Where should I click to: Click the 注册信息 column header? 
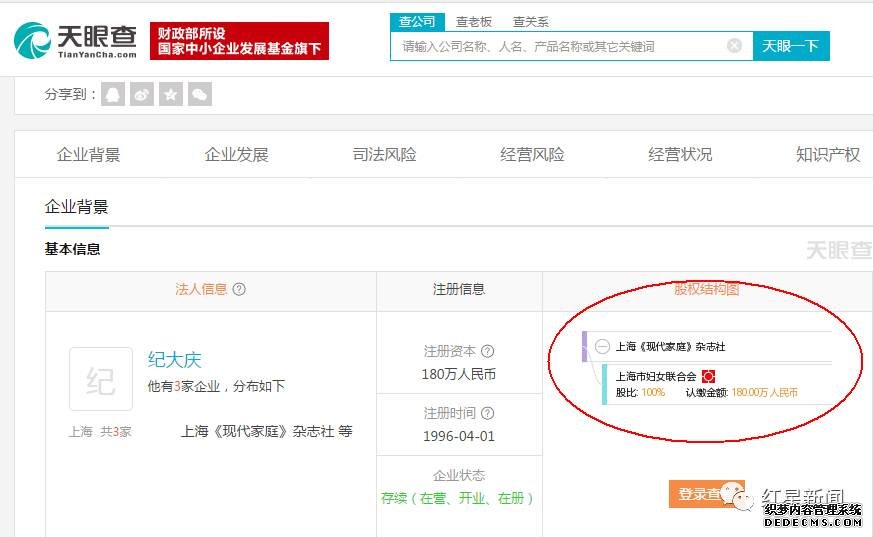click(x=459, y=289)
